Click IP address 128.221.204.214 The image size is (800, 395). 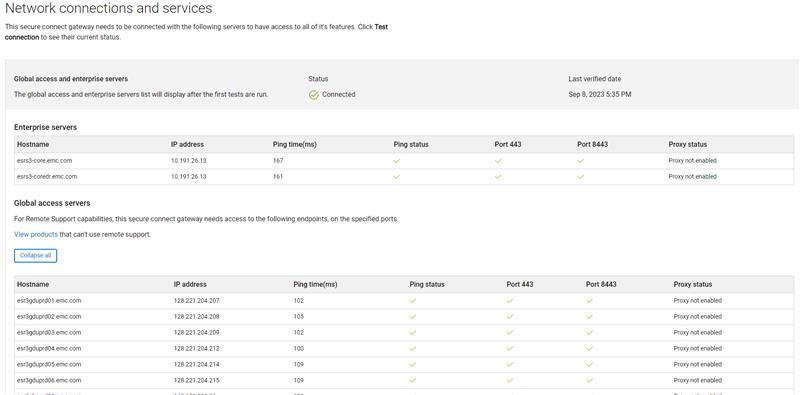click(196, 364)
